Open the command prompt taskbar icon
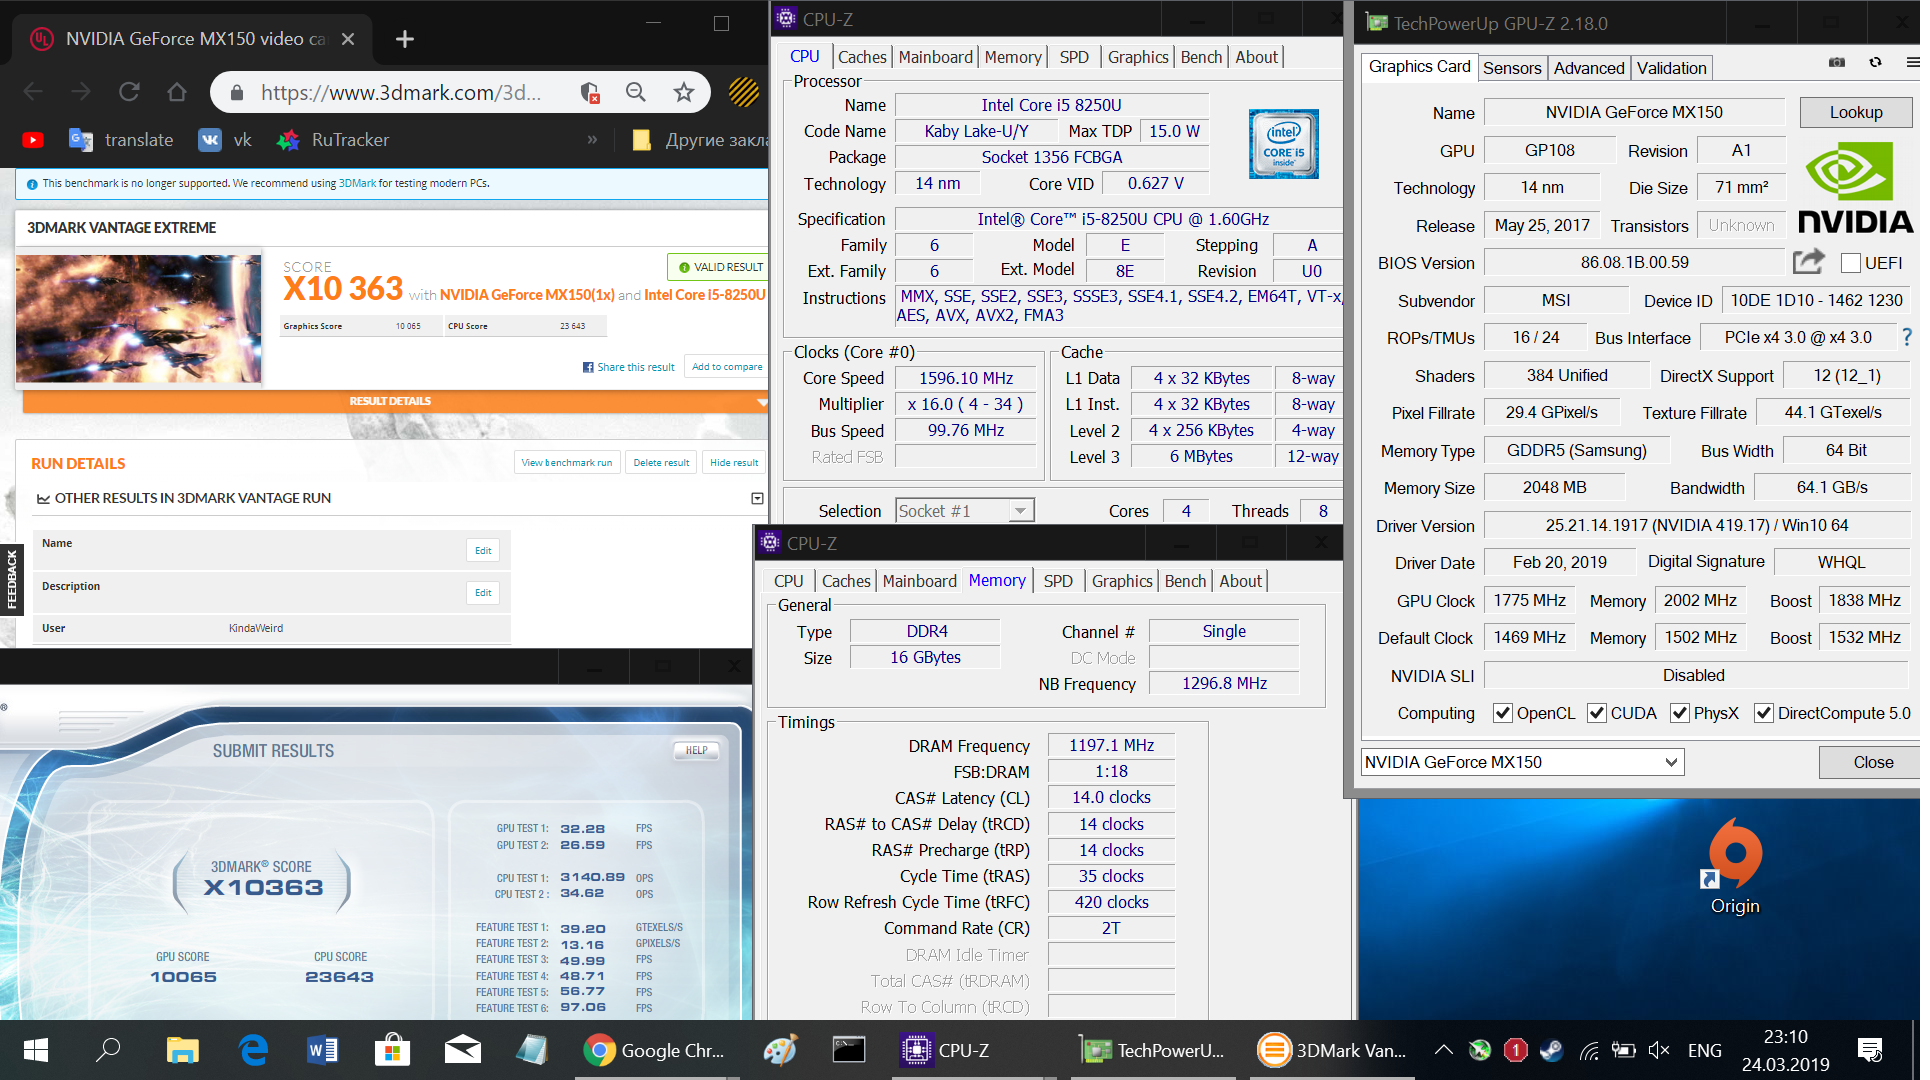Image resolution: width=1930 pixels, height=1080 pixels. pos(849,1050)
